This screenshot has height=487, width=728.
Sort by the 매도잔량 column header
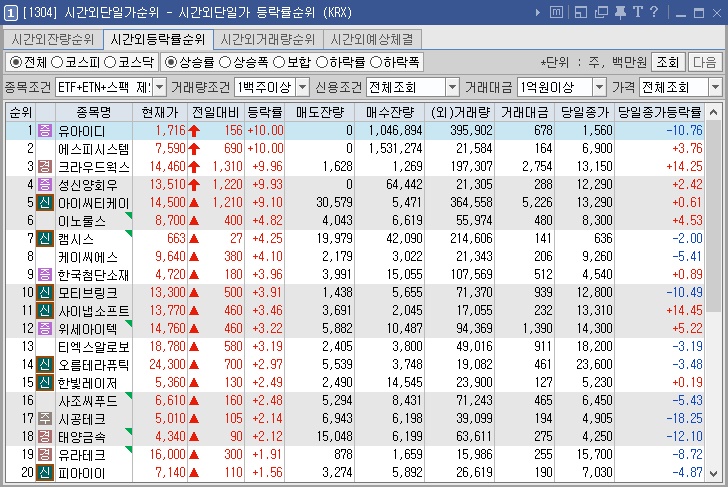[320, 112]
